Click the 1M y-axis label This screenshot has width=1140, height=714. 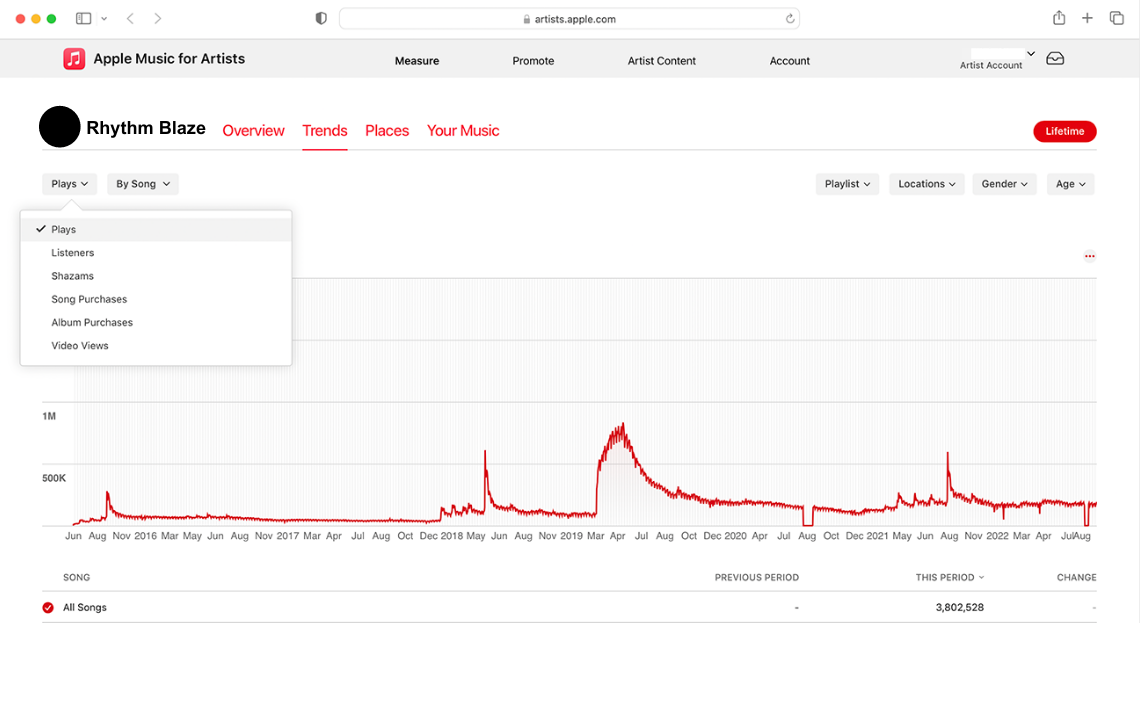[x=49, y=416]
